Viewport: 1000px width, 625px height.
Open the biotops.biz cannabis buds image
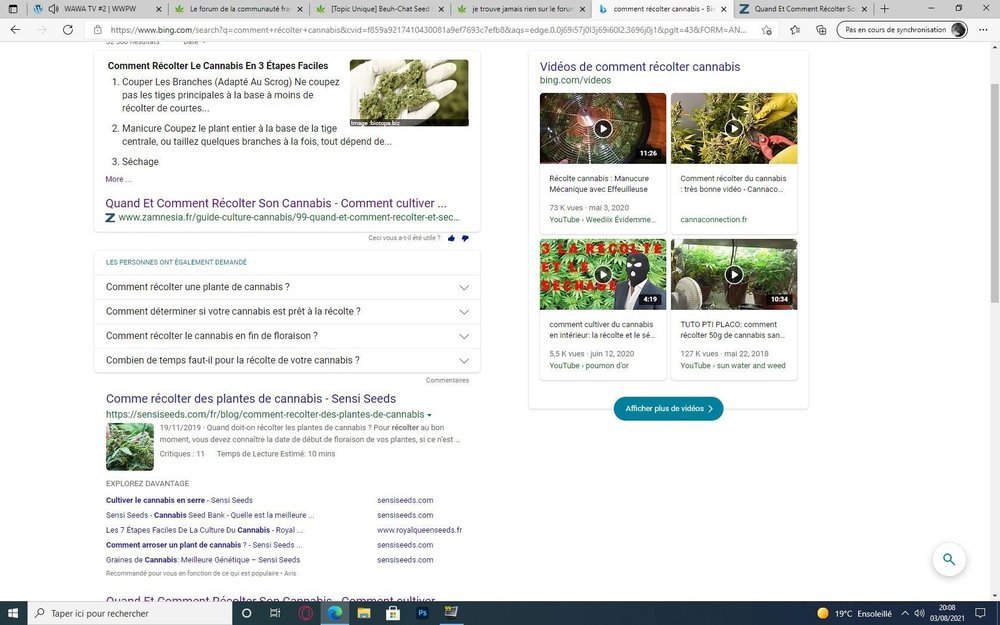pos(409,92)
